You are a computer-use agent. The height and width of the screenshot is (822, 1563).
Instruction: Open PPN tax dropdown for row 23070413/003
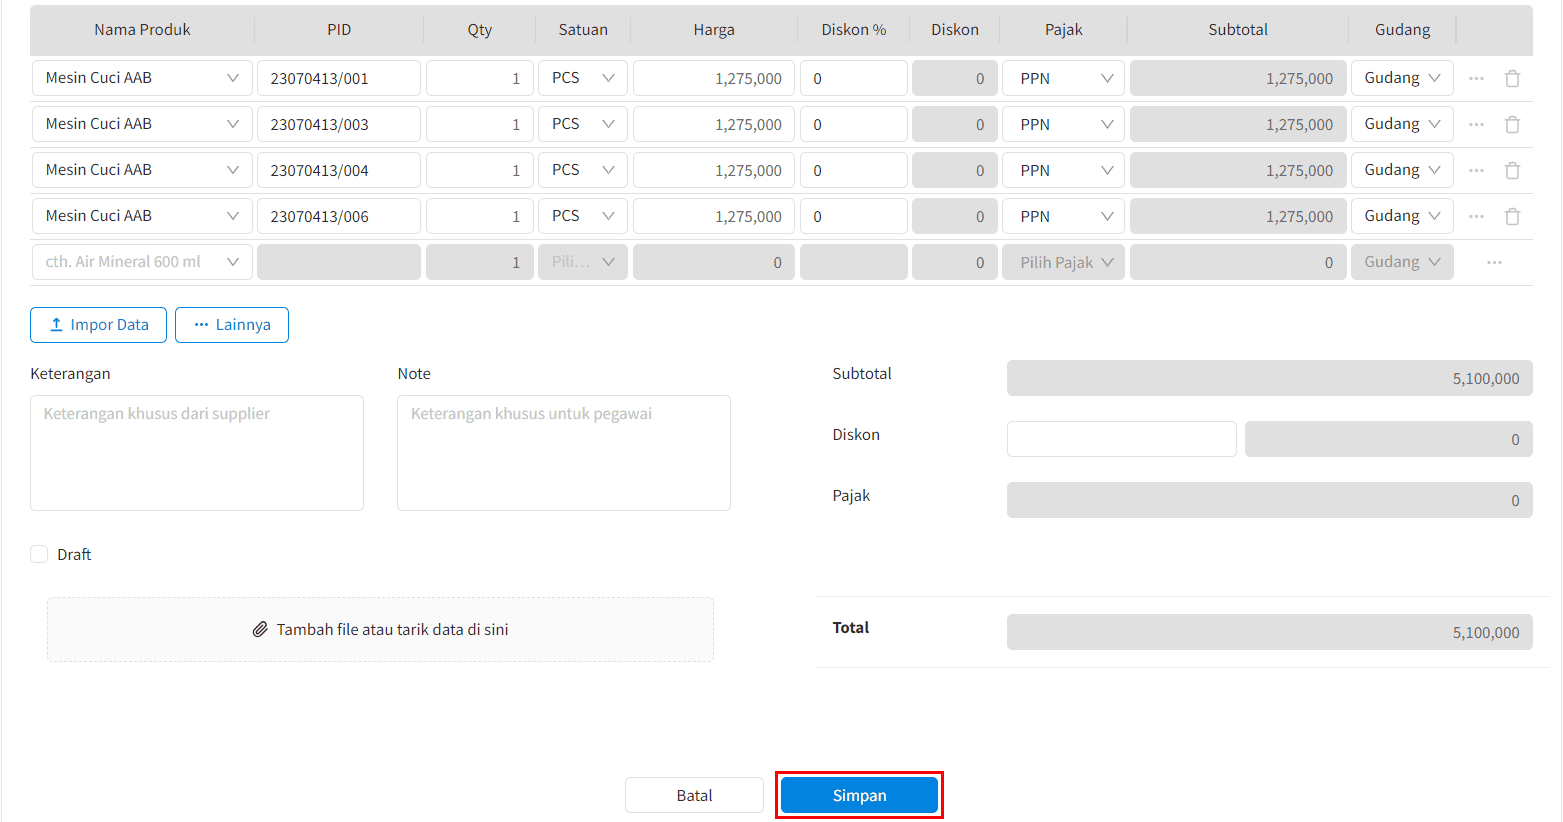1063,124
